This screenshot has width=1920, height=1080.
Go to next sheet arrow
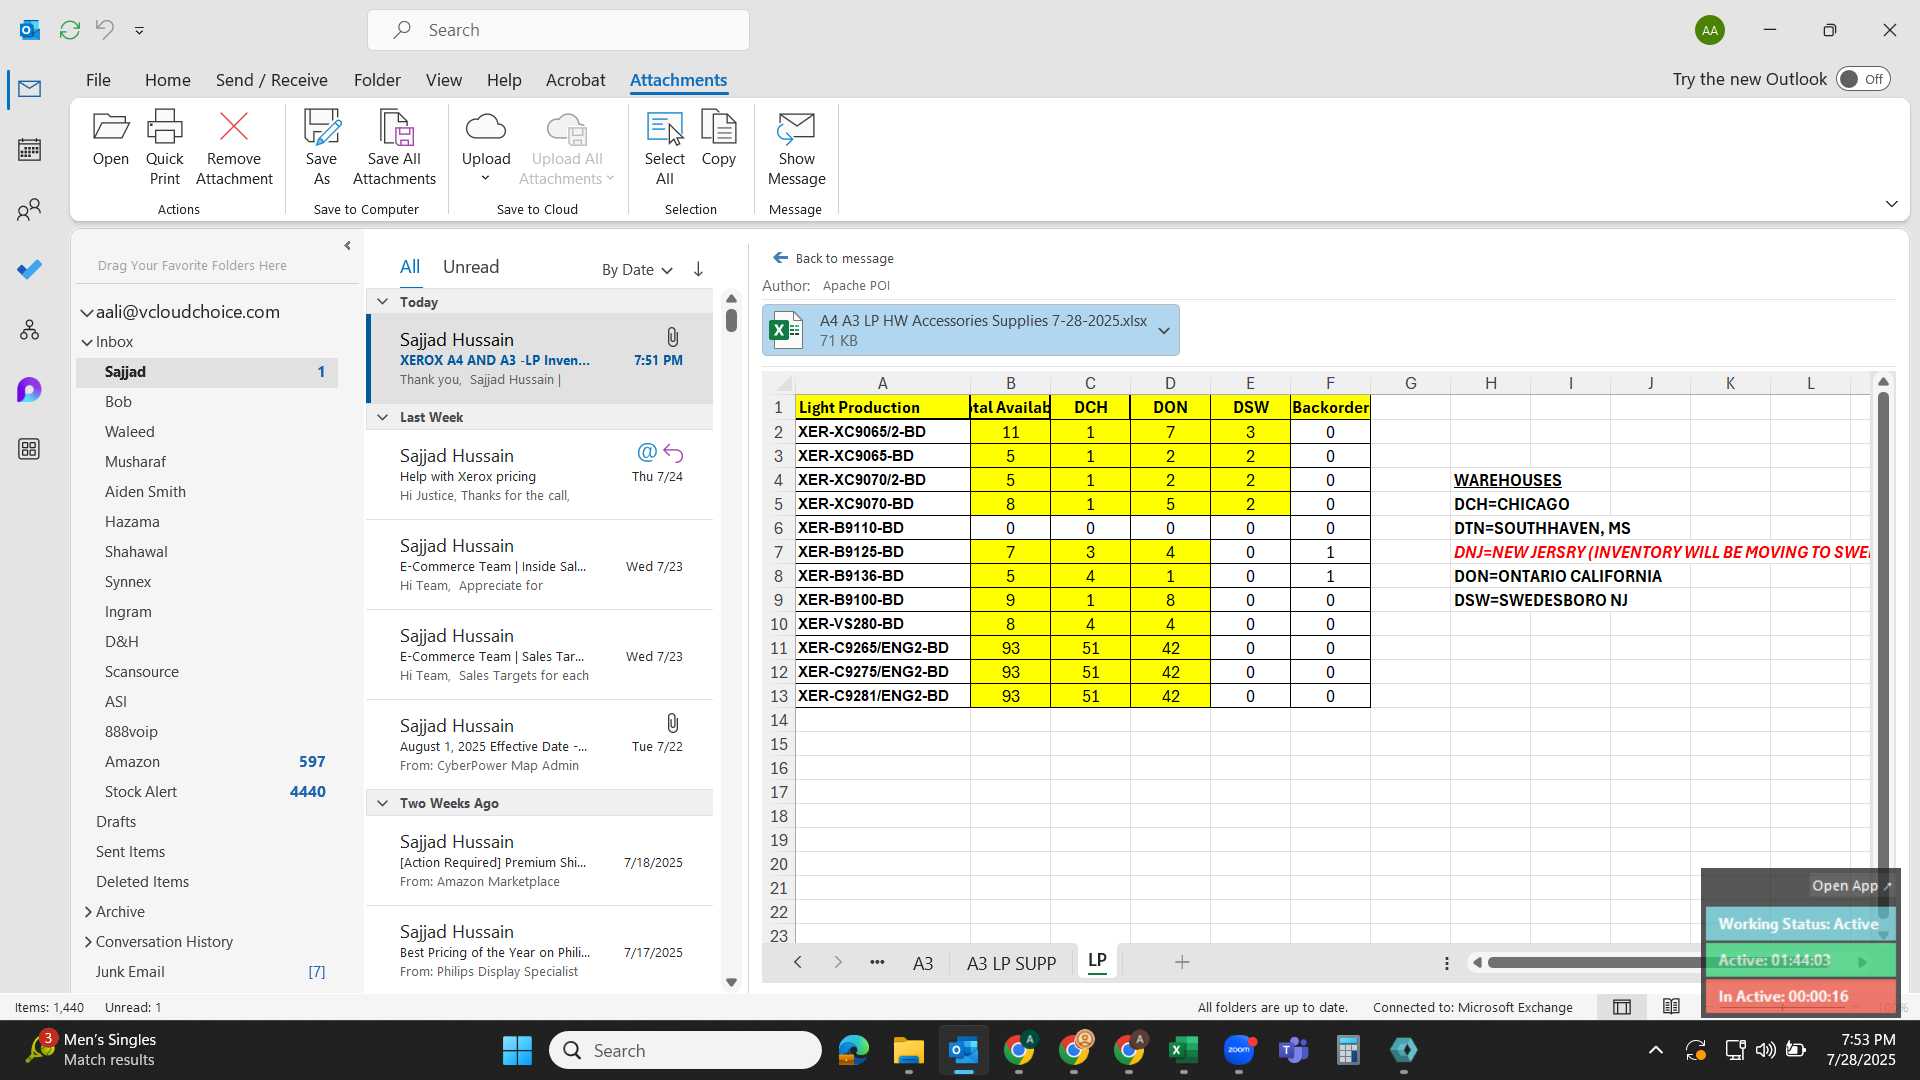[x=838, y=962]
